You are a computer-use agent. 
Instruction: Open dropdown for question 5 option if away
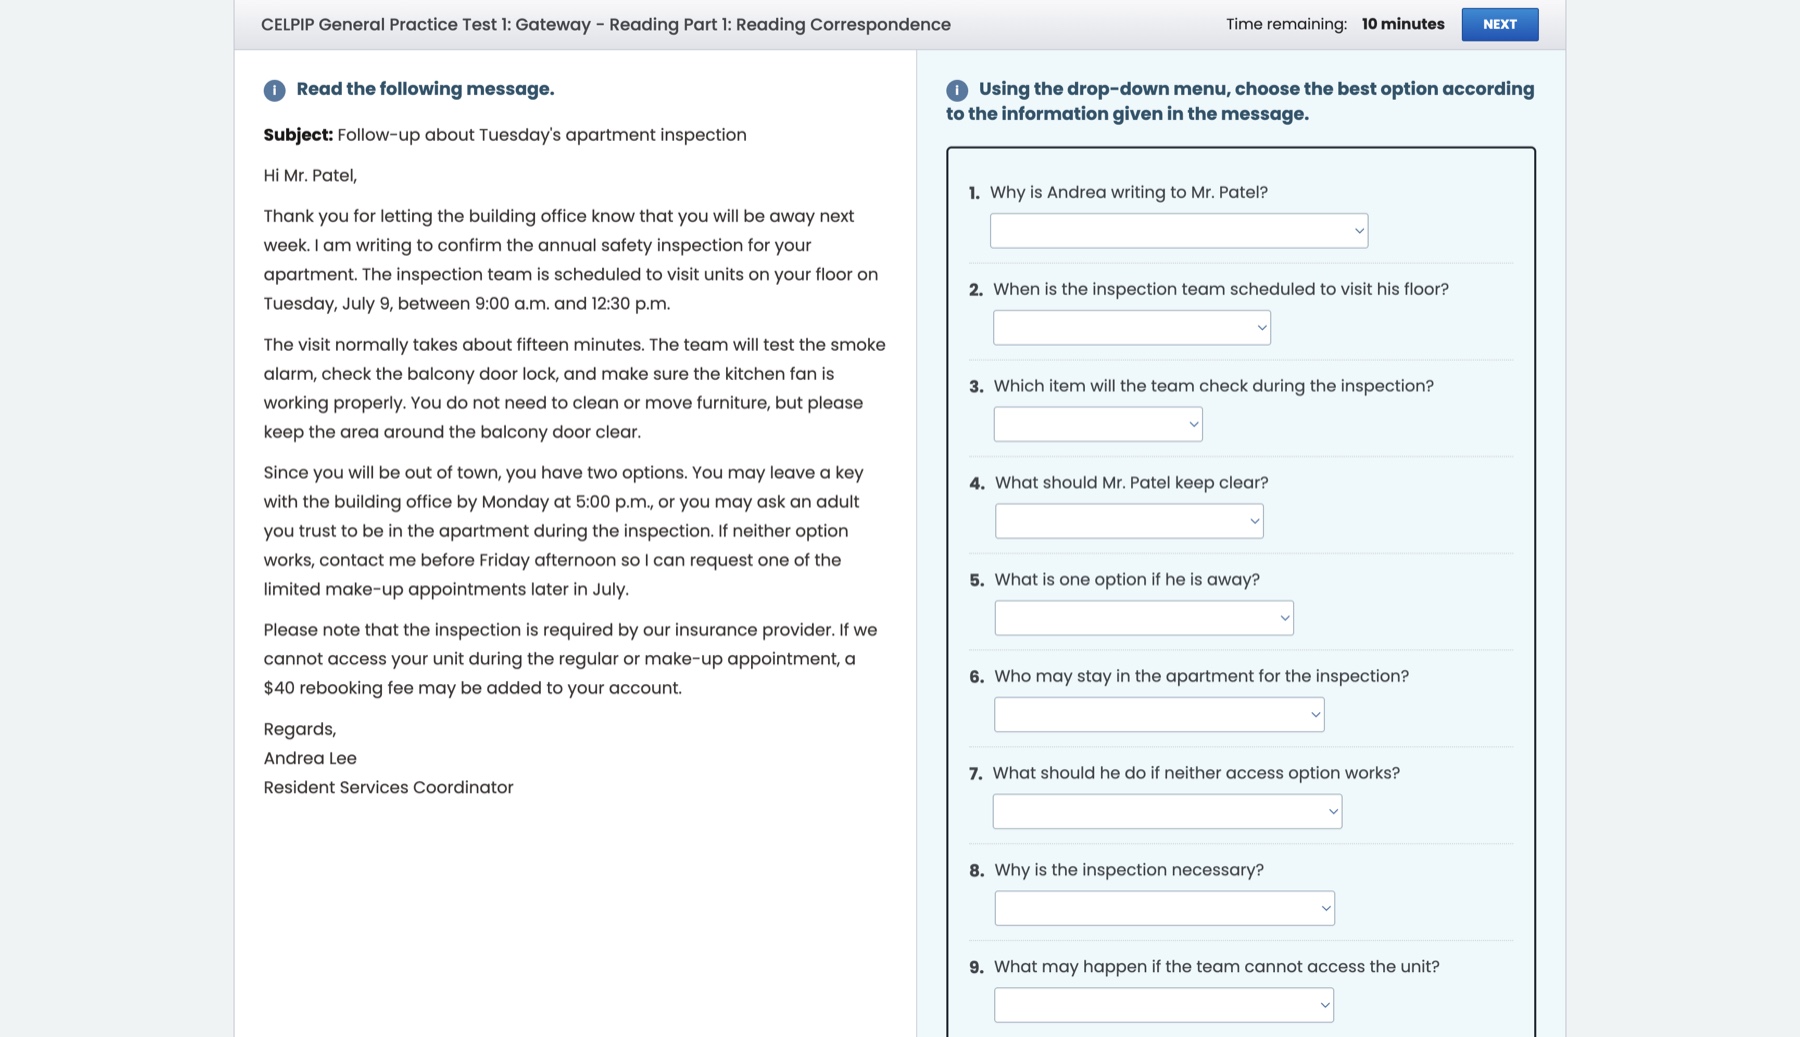(1143, 618)
